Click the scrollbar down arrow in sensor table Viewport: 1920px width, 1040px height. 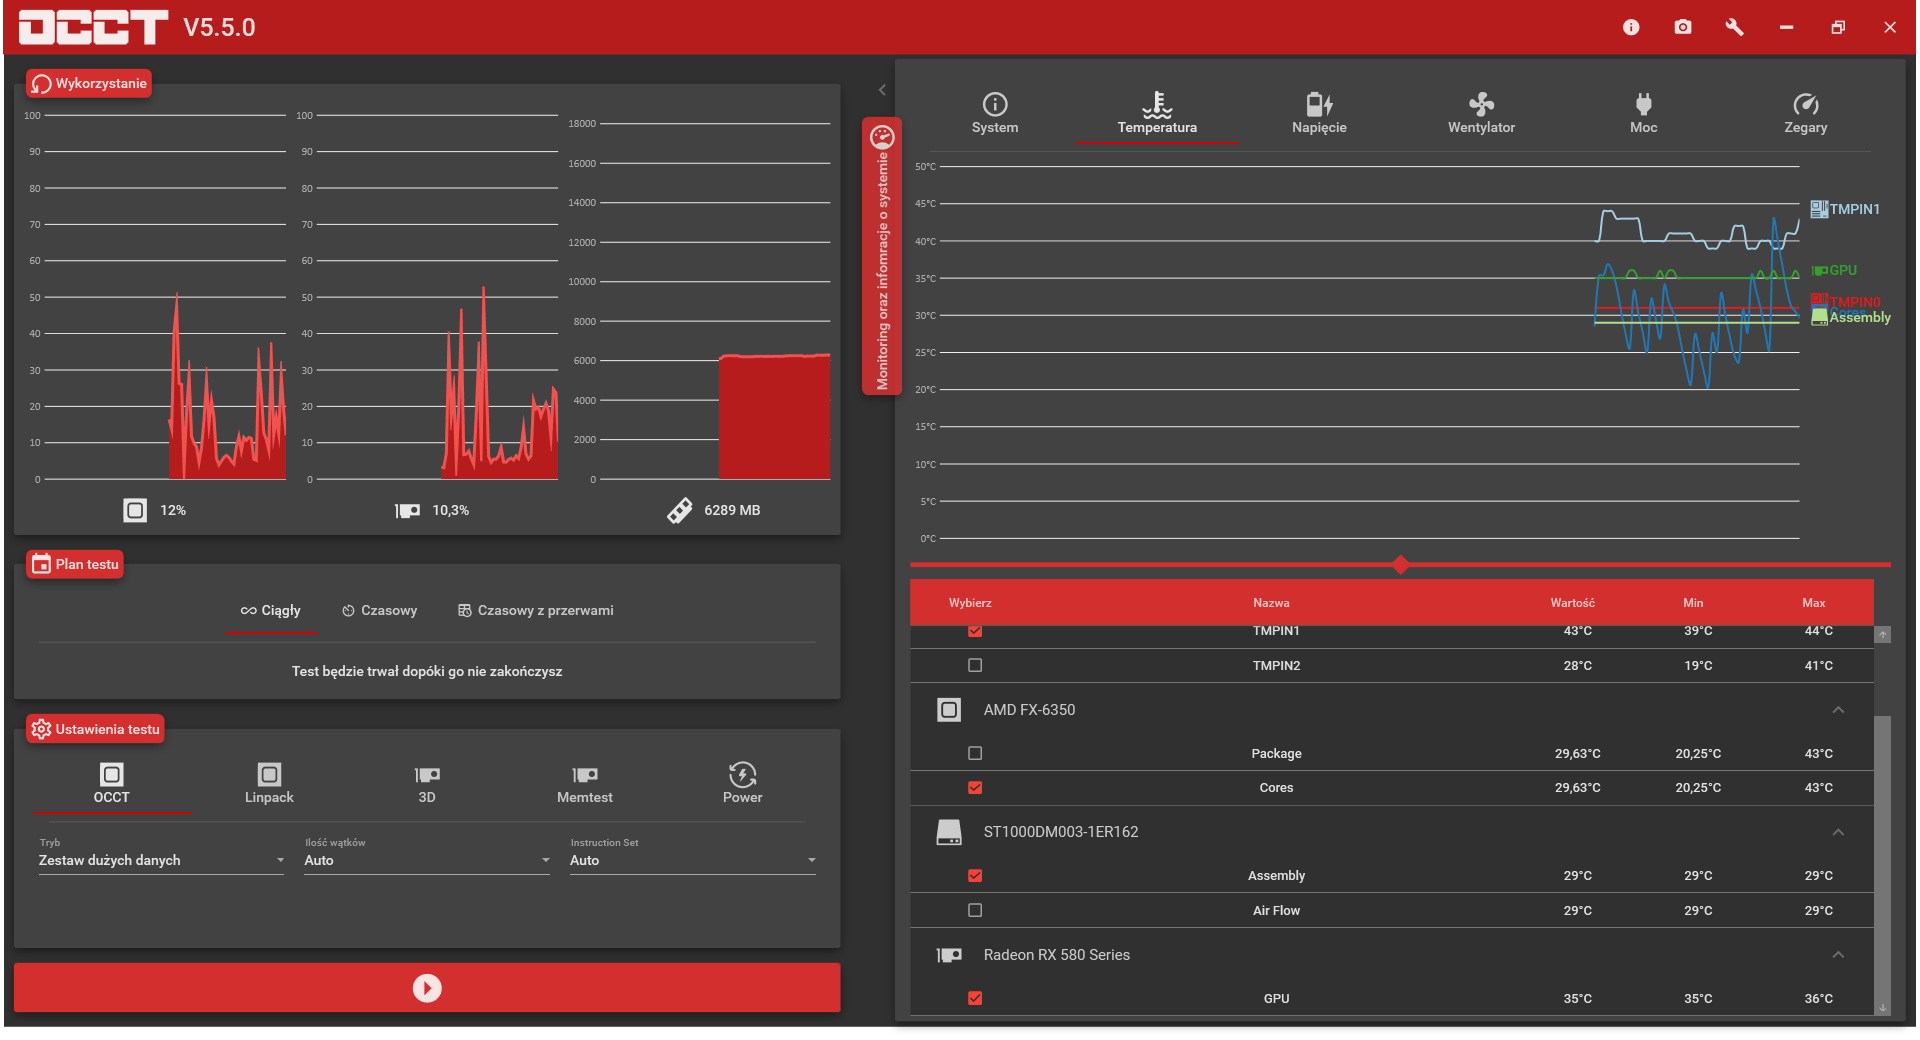(1883, 1008)
